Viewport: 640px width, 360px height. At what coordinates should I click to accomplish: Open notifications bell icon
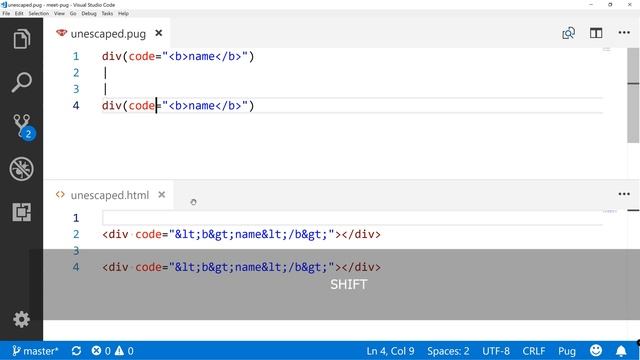tap(621, 351)
